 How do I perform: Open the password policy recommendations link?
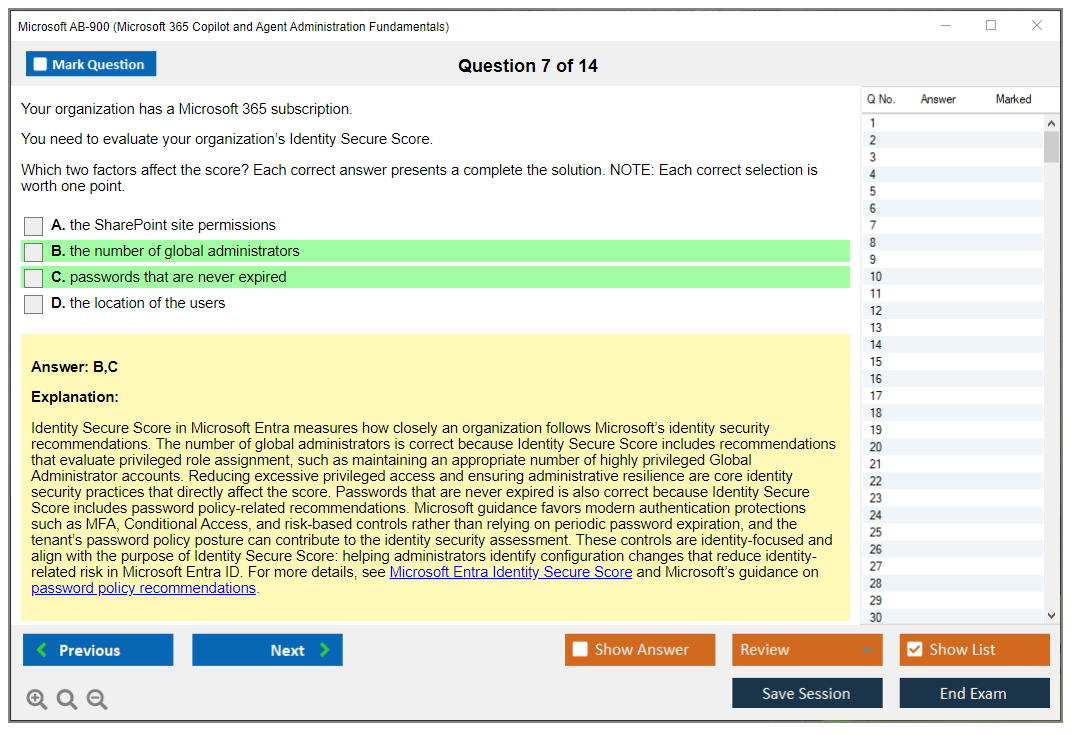click(143, 588)
